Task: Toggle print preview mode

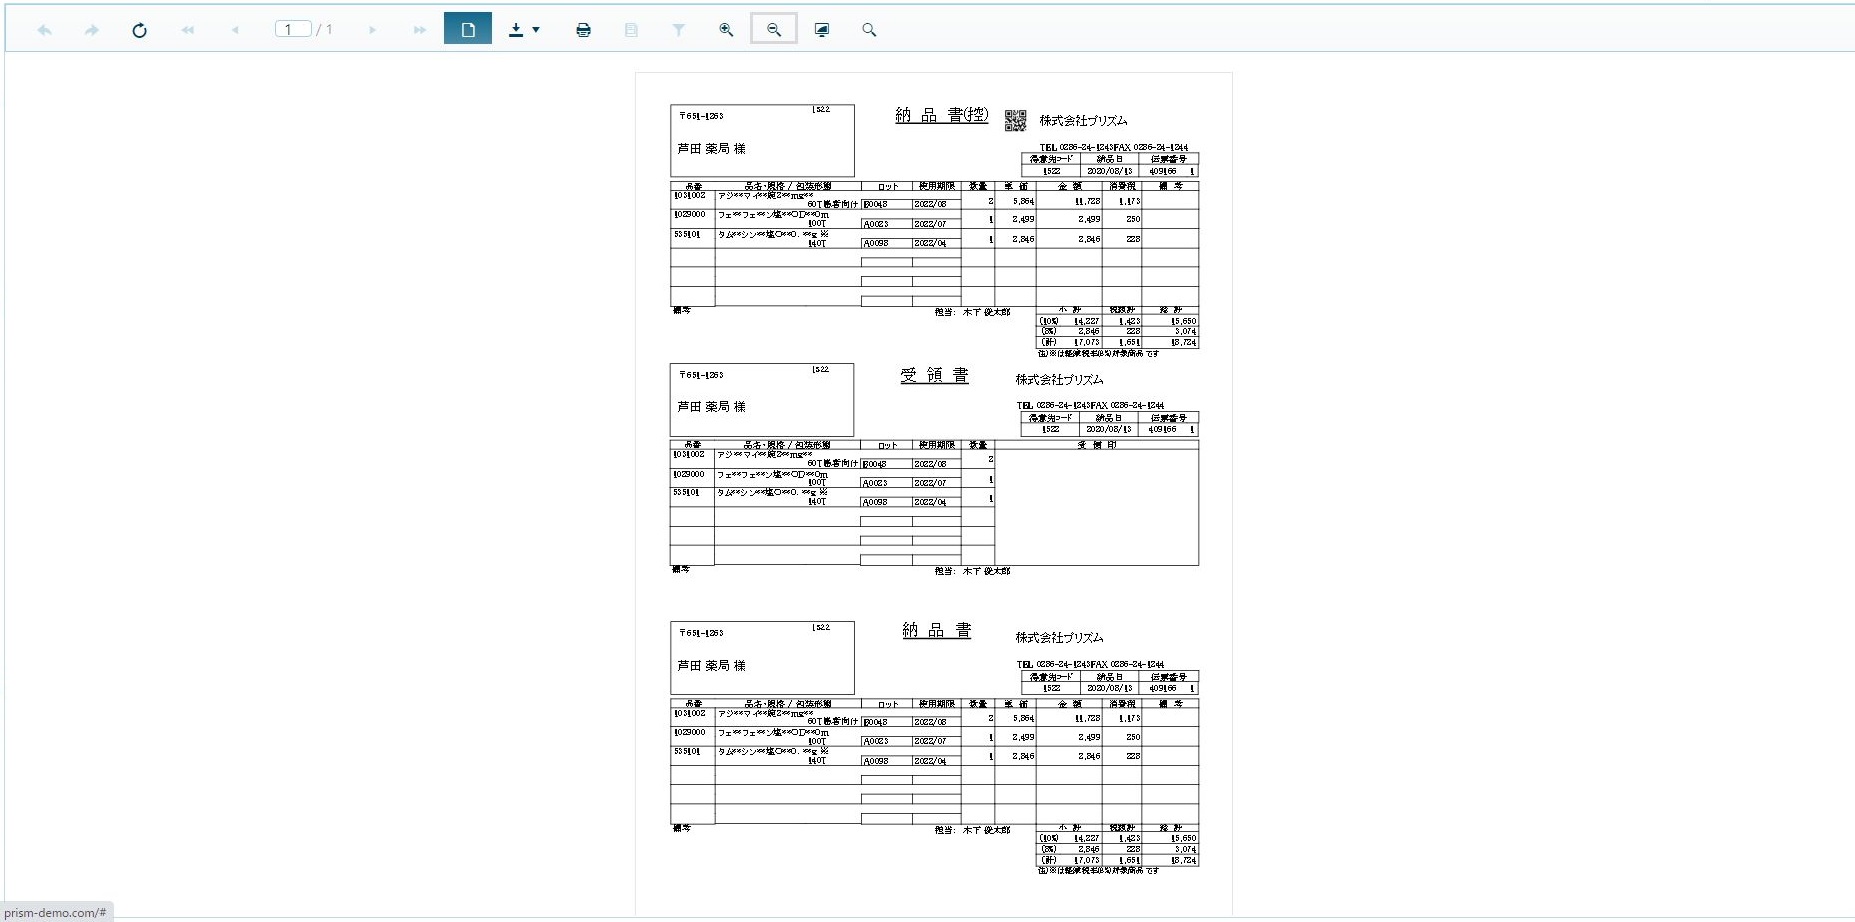Action: pyautogui.click(x=468, y=29)
